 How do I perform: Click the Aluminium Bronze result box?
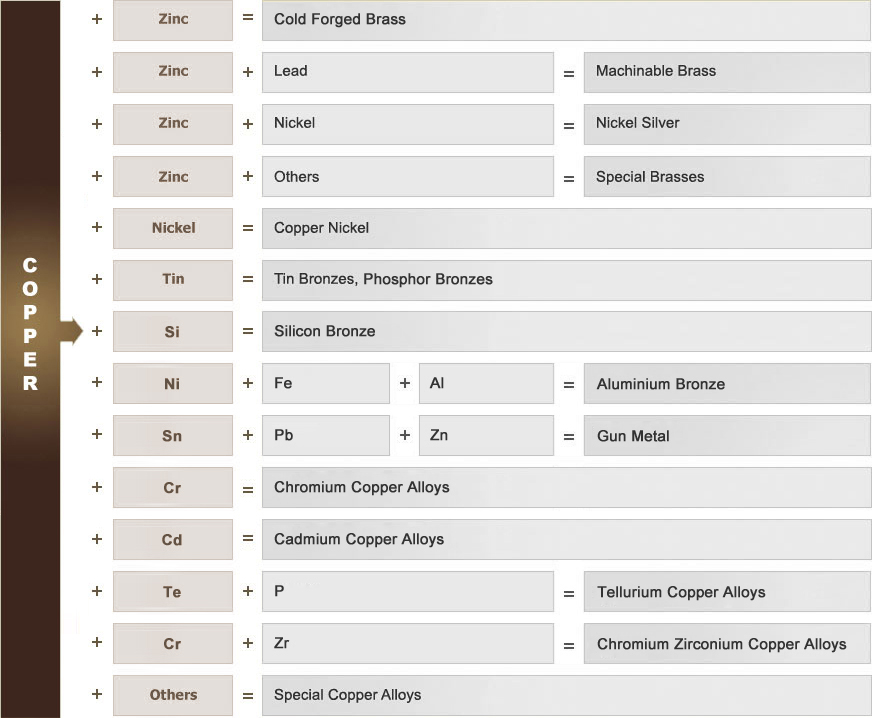(727, 384)
